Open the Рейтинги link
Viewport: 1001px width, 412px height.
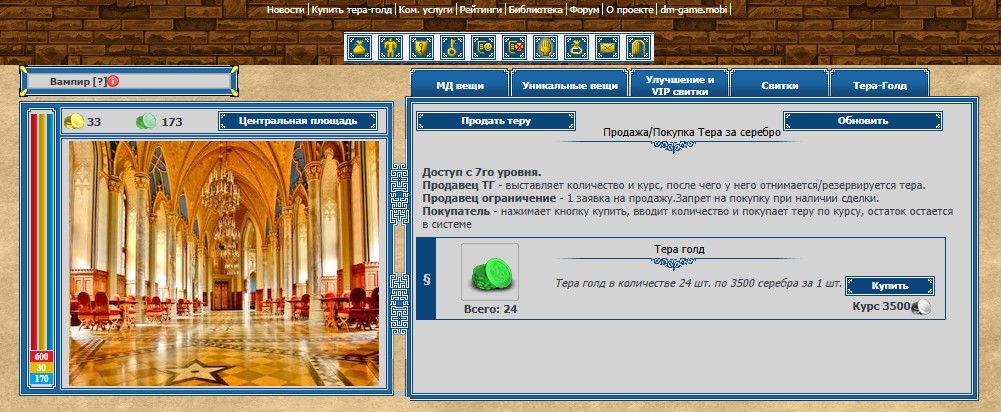point(481,10)
